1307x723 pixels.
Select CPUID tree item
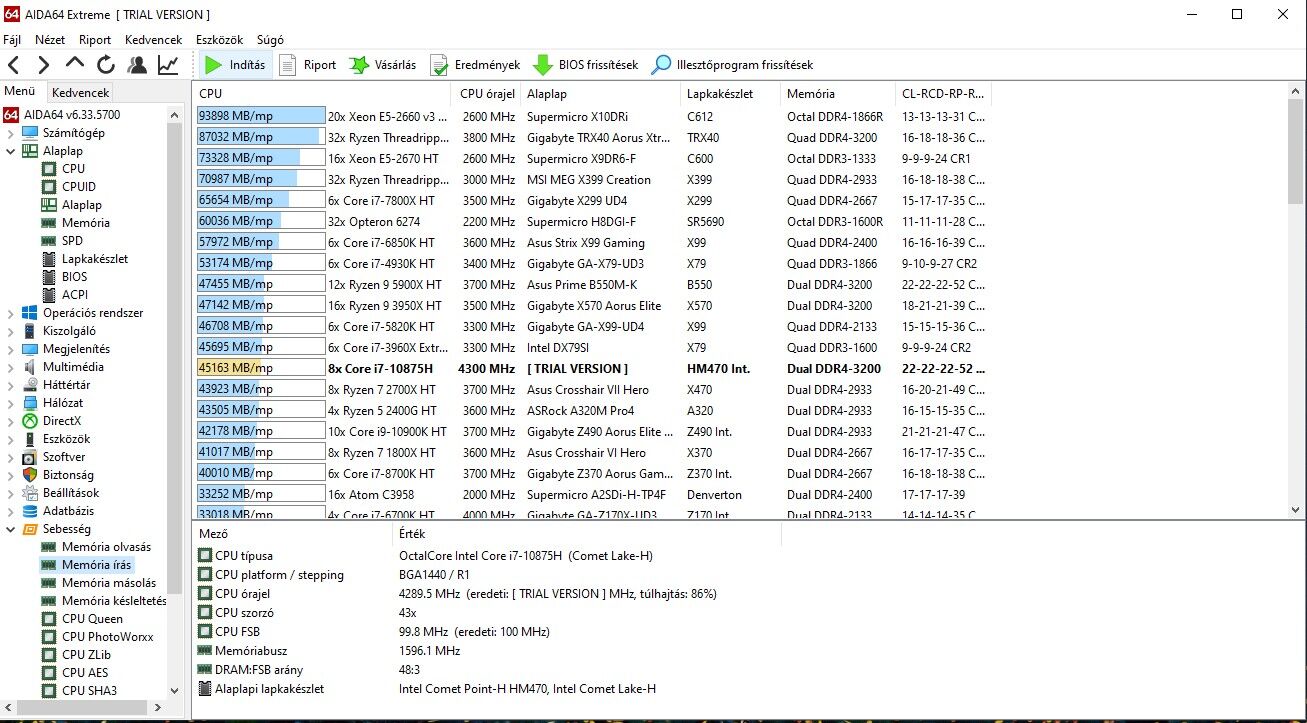click(79, 187)
